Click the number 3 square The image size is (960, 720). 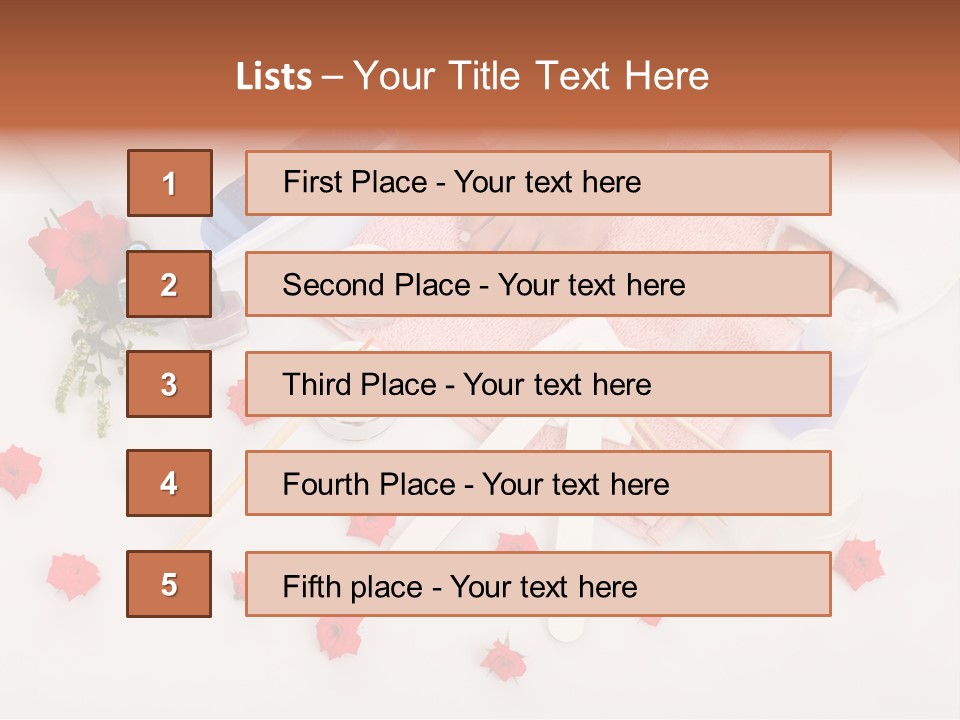coord(169,384)
